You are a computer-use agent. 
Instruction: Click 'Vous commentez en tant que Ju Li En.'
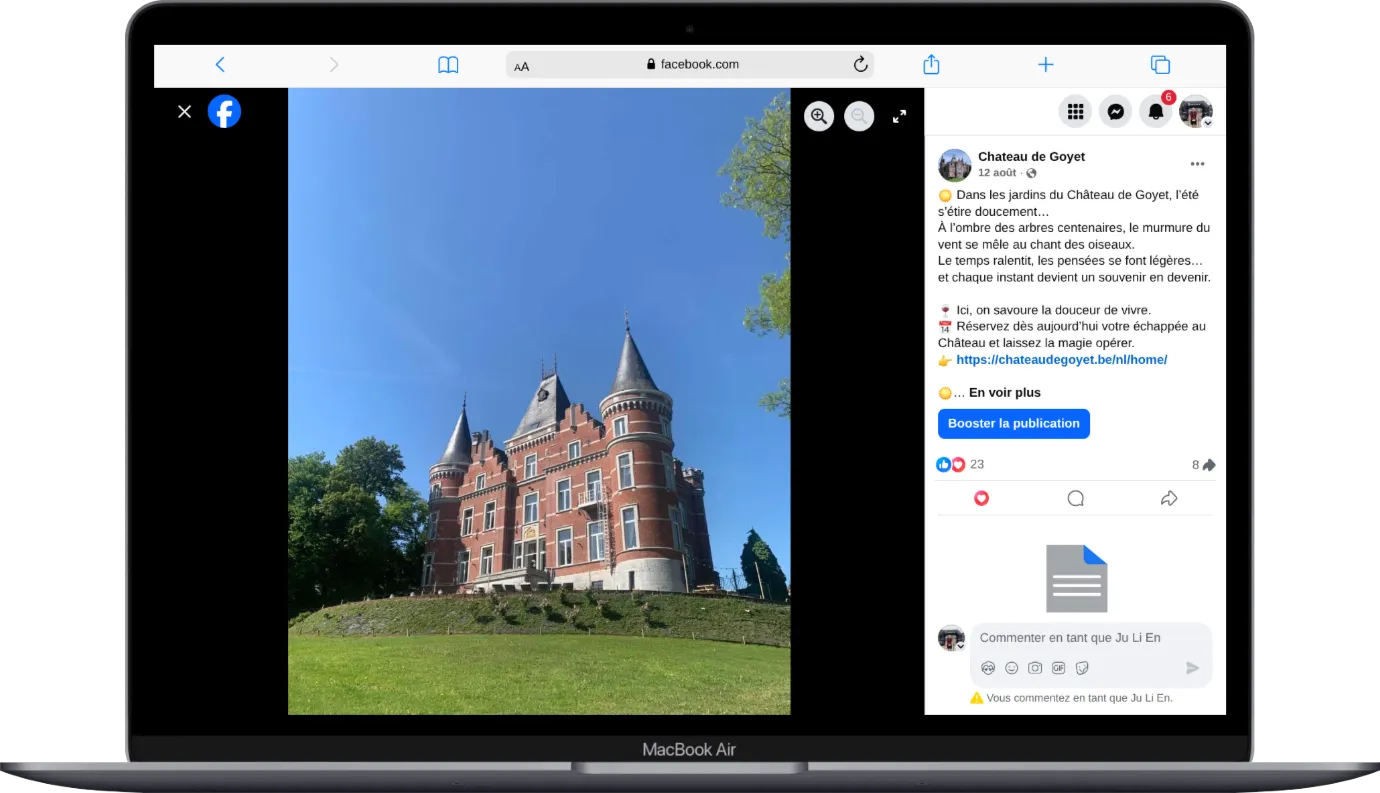tap(1079, 698)
